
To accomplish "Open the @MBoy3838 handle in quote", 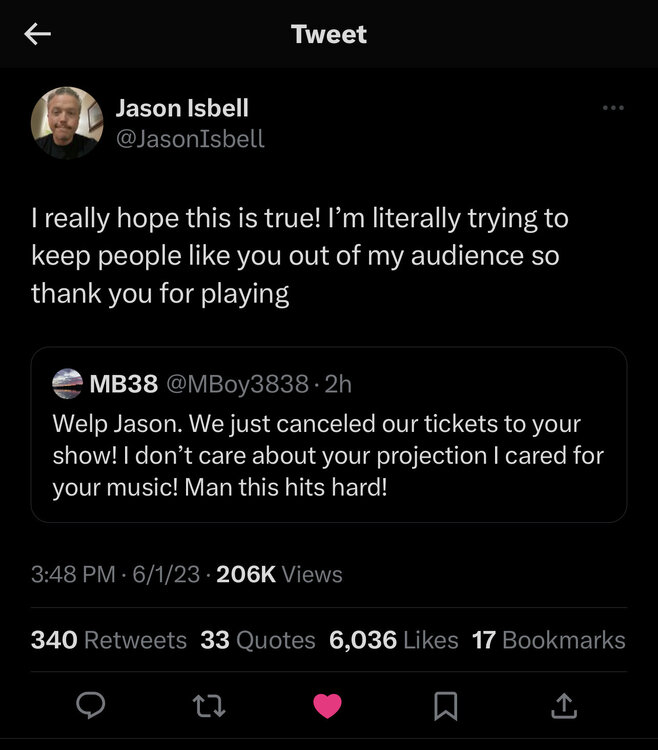I will coord(234,383).
